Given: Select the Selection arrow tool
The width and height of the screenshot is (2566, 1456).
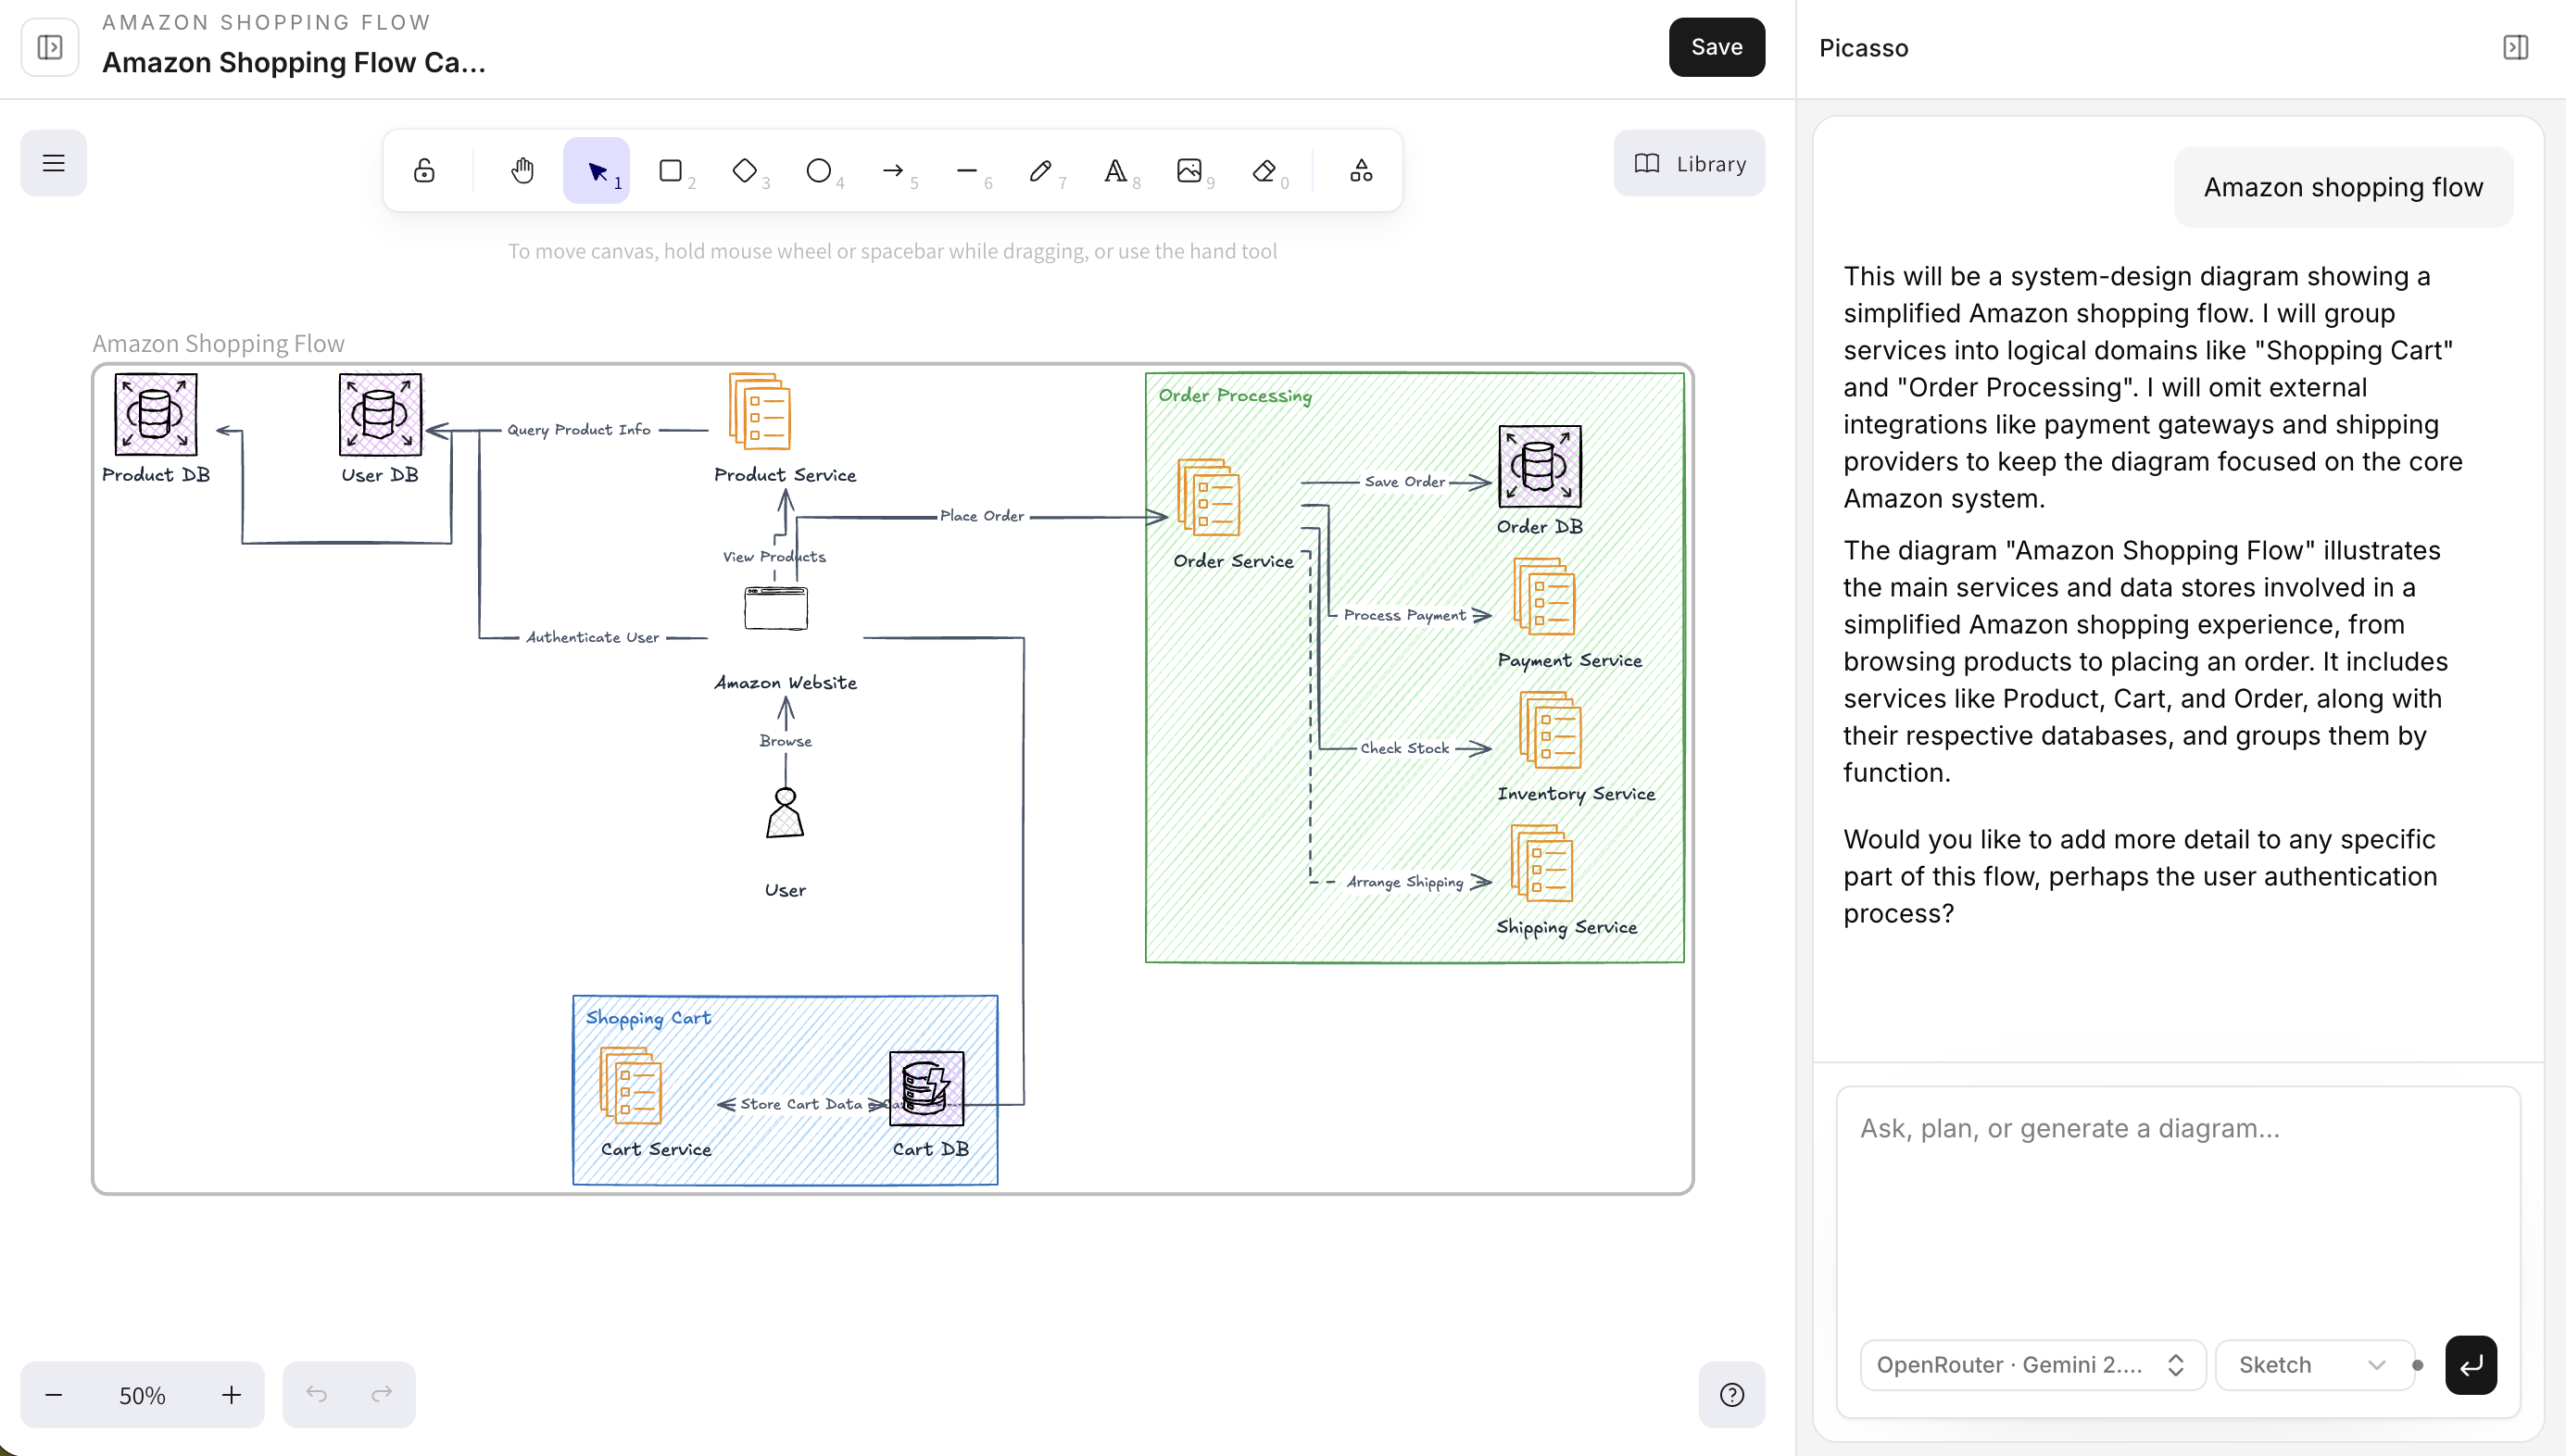Looking at the screenshot, I should click(597, 171).
